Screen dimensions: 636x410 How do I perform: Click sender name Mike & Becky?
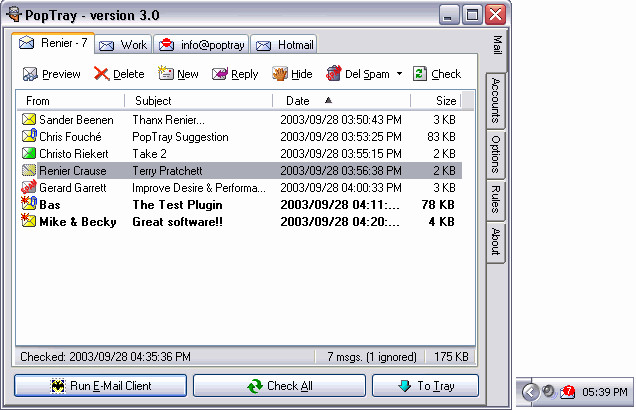tap(78, 222)
